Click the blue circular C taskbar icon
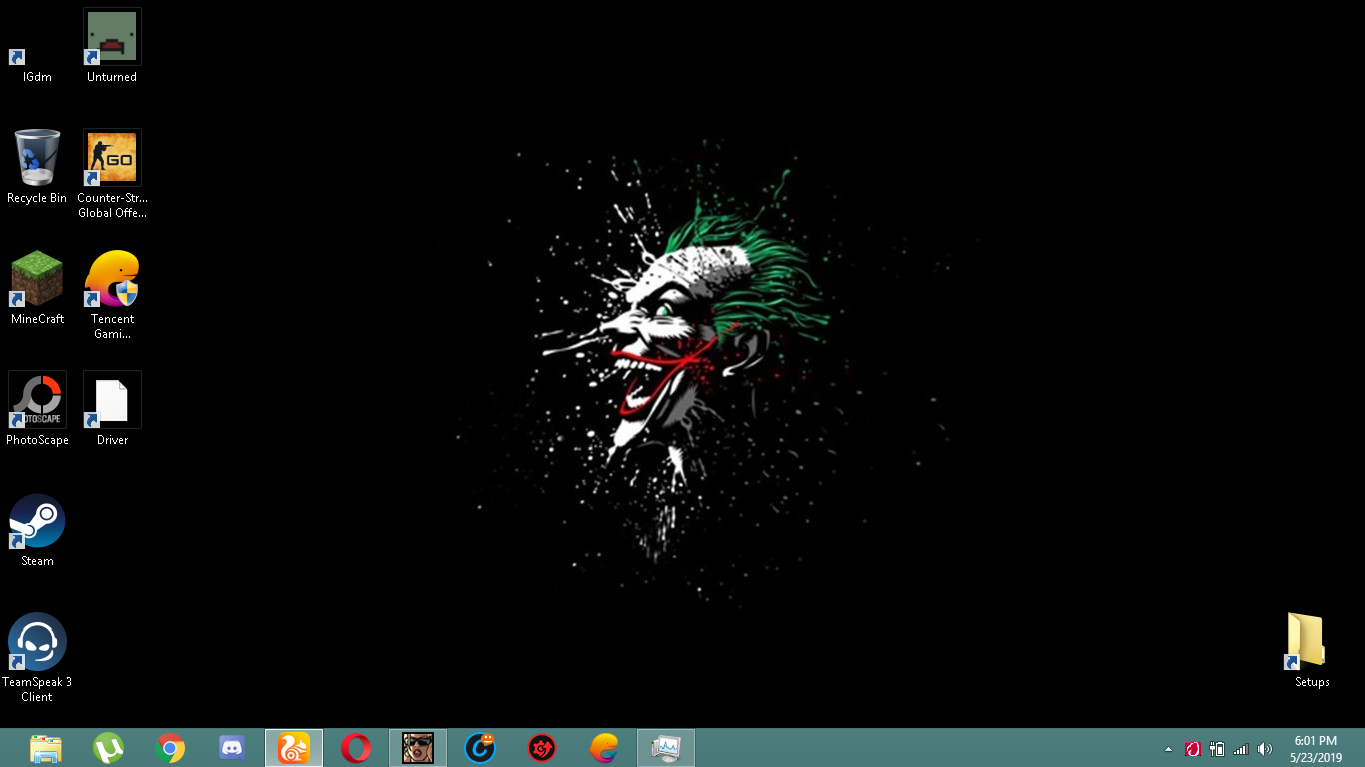Viewport: 1365px width, 767px height. tap(480, 748)
